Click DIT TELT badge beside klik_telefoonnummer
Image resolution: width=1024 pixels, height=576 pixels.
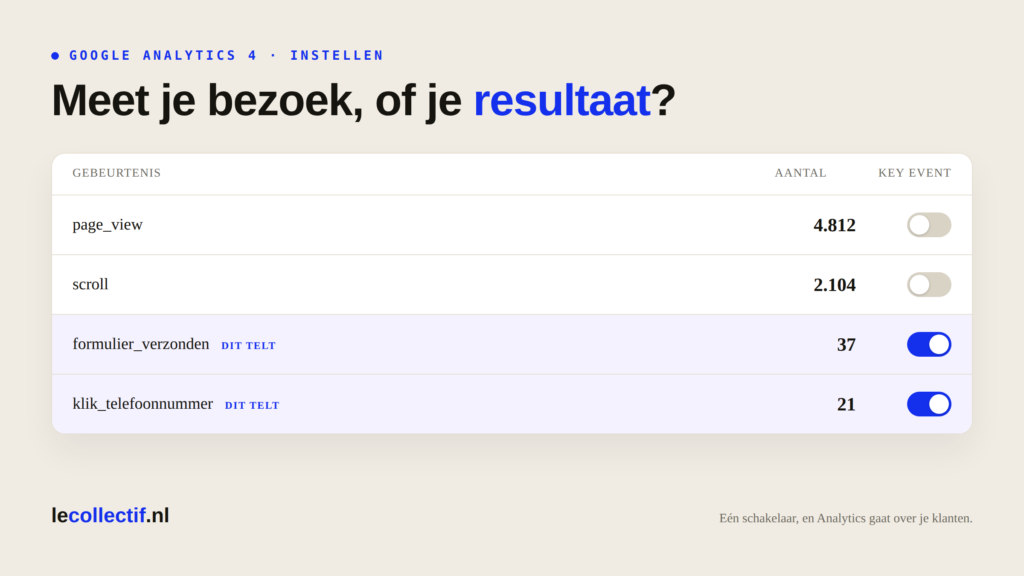click(x=252, y=405)
